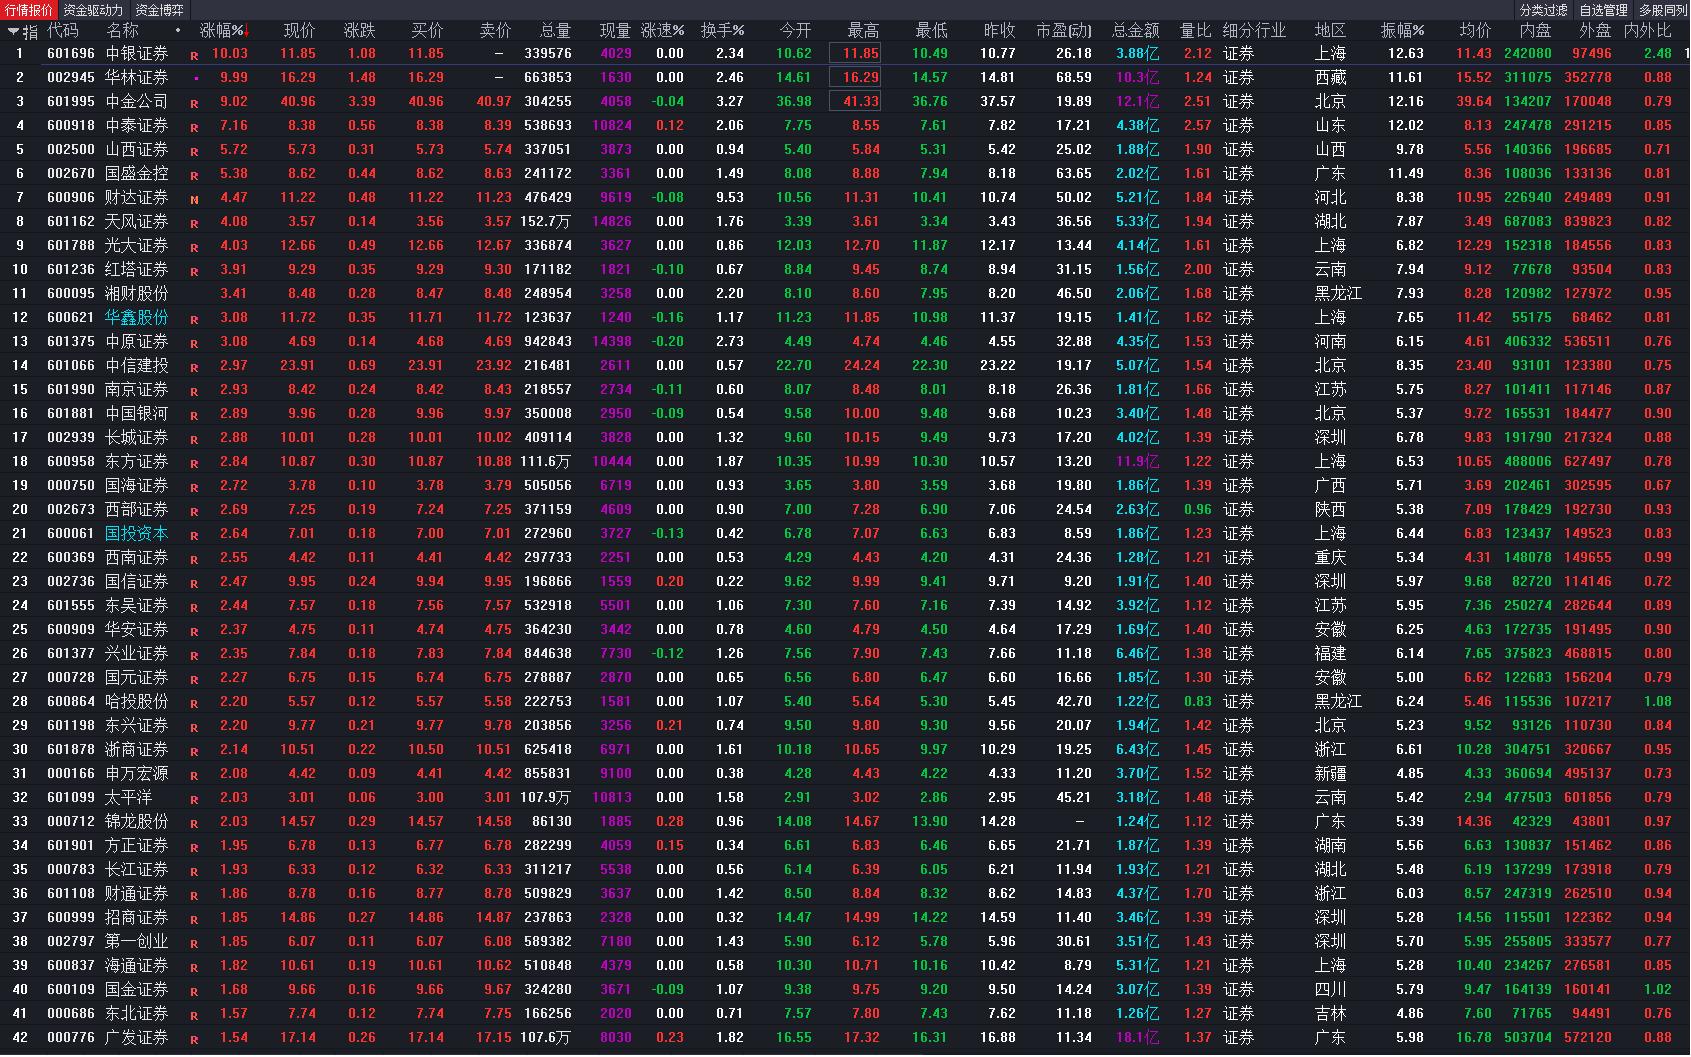The image size is (1691, 1057).
Task: Select the 东方证券 stock name
Action: pos(137,461)
